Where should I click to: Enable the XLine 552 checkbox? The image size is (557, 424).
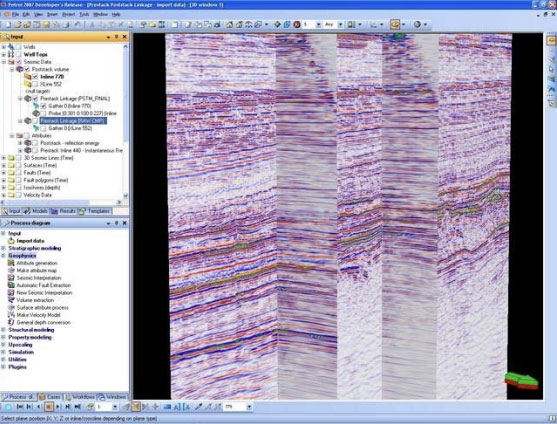[x=35, y=84]
